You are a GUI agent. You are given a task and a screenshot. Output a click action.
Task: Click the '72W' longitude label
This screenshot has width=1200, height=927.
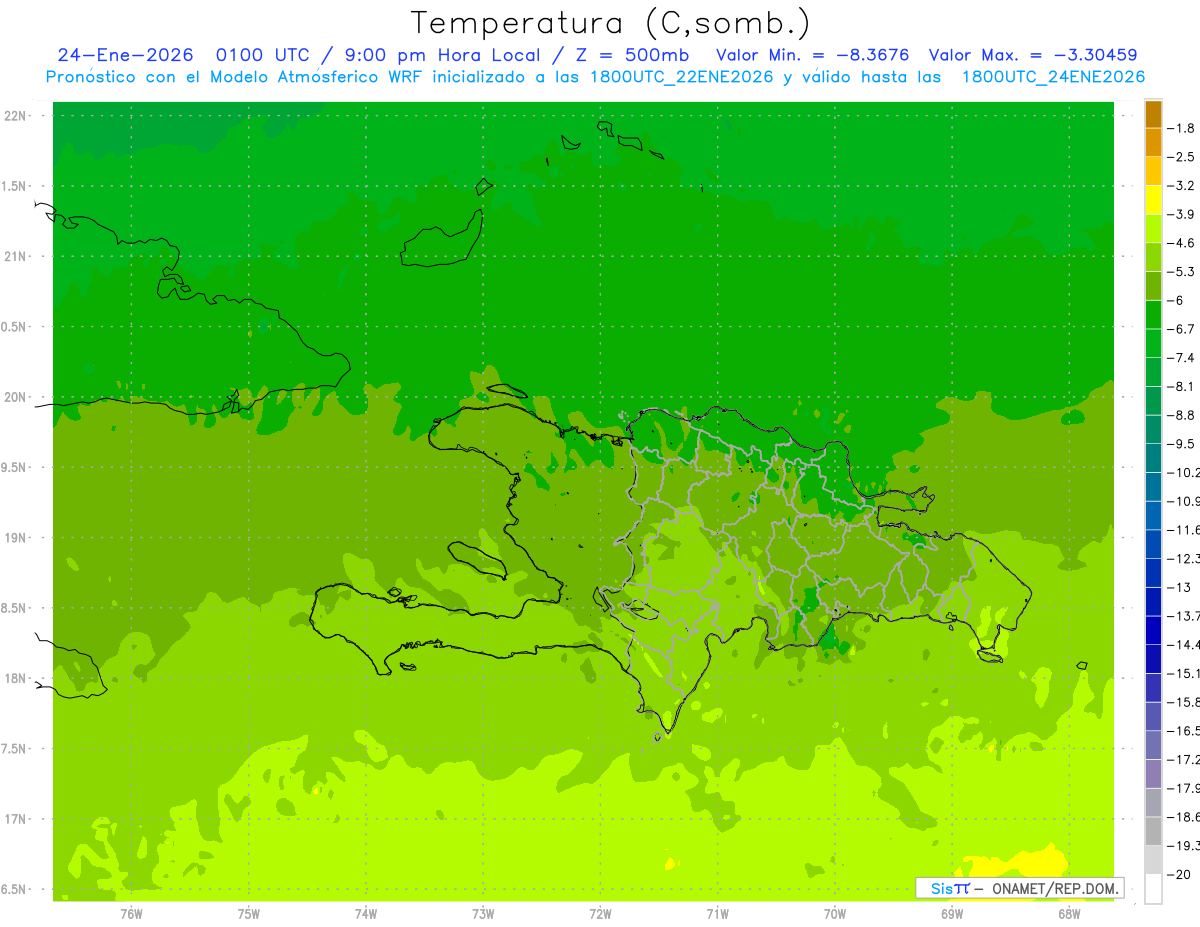(x=600, y=913)
